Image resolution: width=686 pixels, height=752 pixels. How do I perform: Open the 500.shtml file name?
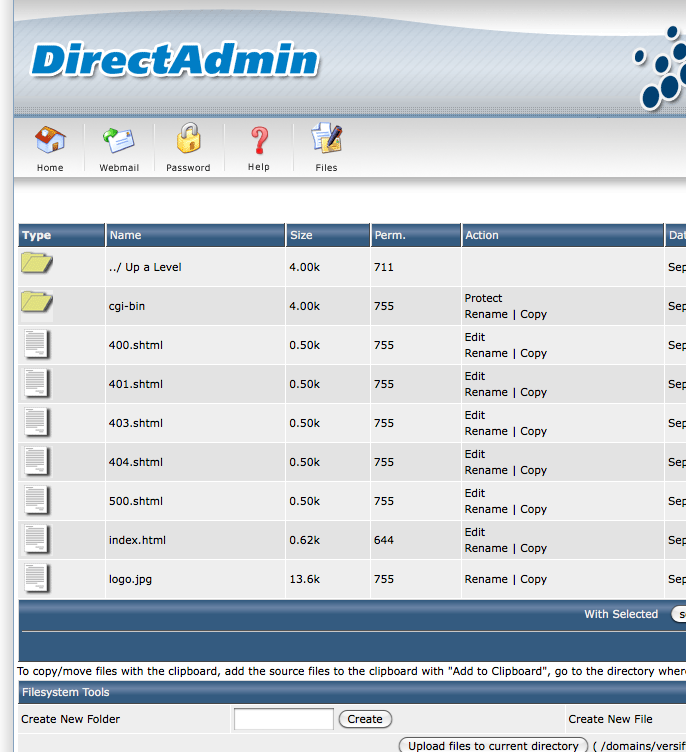136,501
